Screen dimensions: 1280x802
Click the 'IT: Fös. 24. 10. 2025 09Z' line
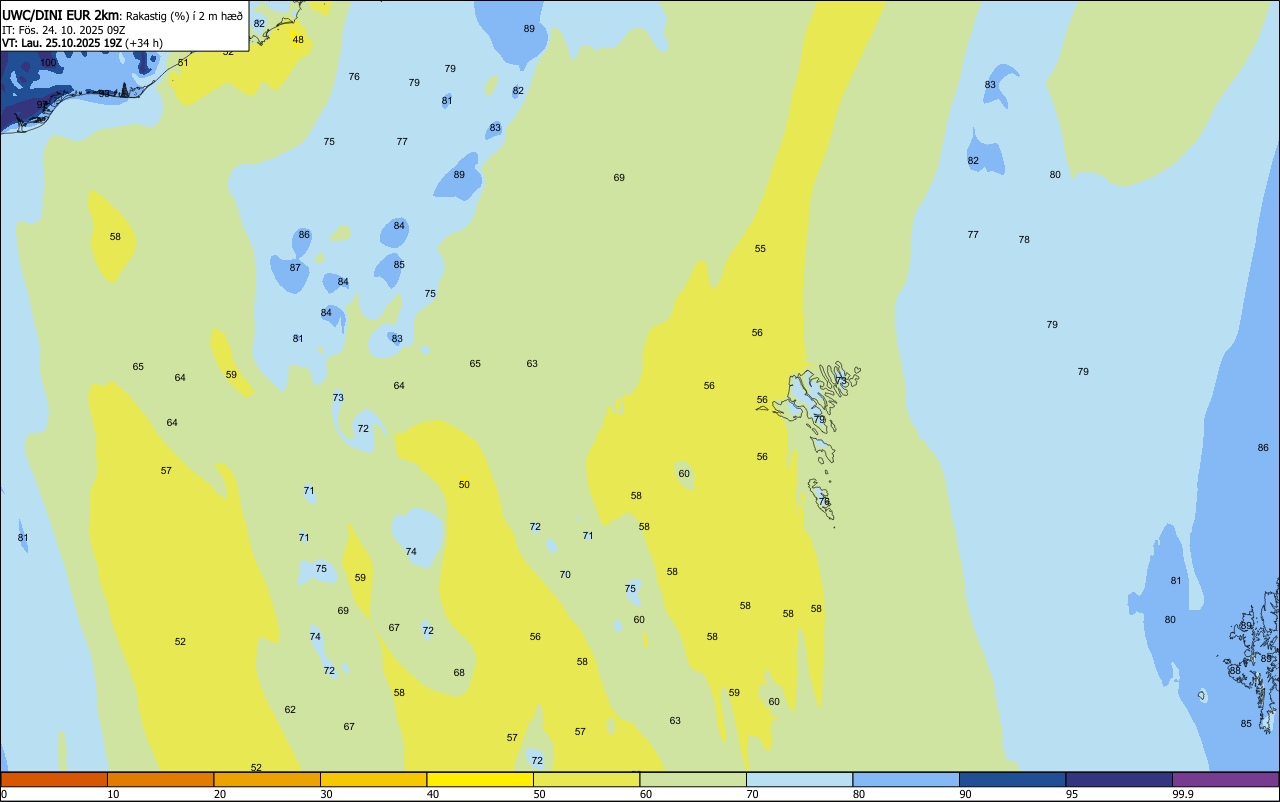point(63,30)
